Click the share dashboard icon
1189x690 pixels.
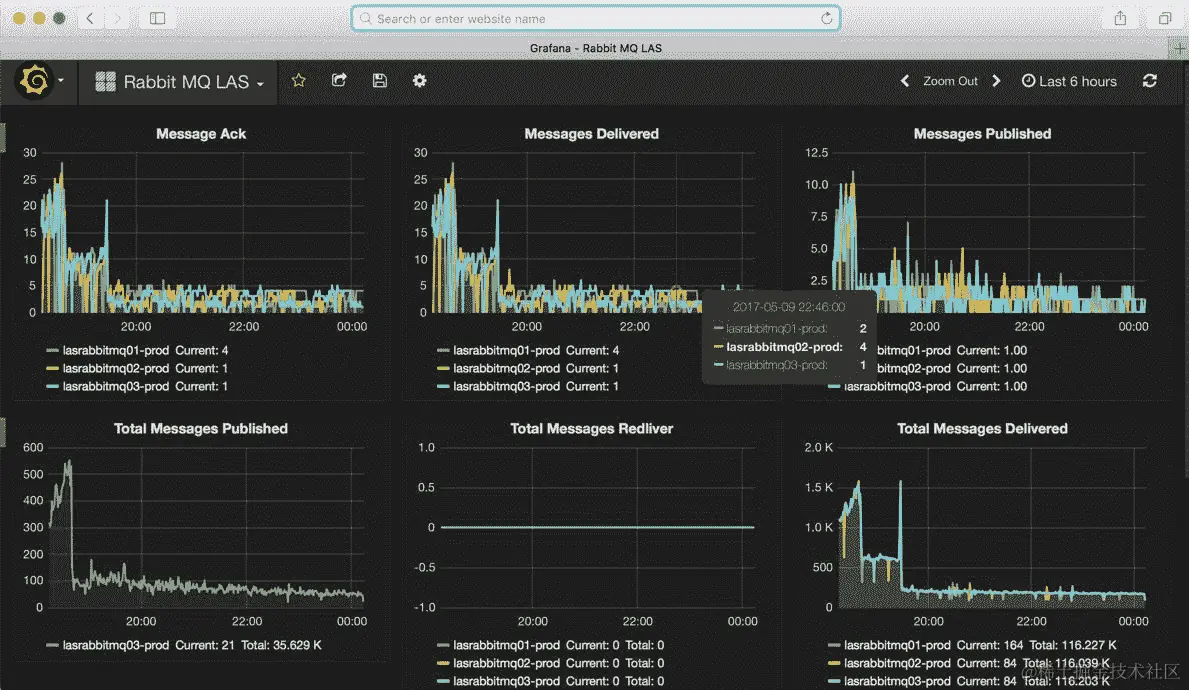(339, 80)
